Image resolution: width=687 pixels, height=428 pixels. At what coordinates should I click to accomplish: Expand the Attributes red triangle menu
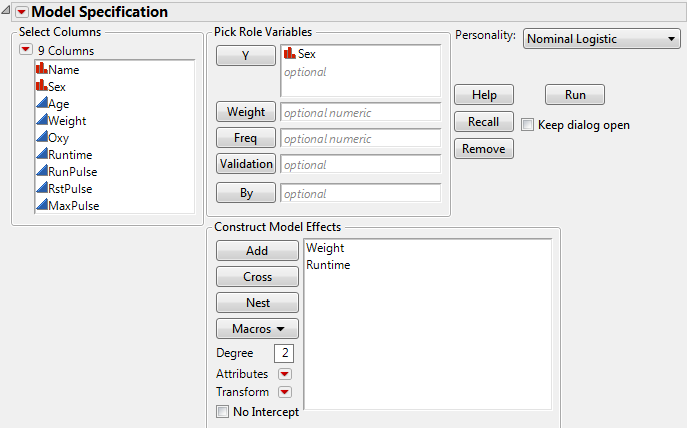point(284,374)
